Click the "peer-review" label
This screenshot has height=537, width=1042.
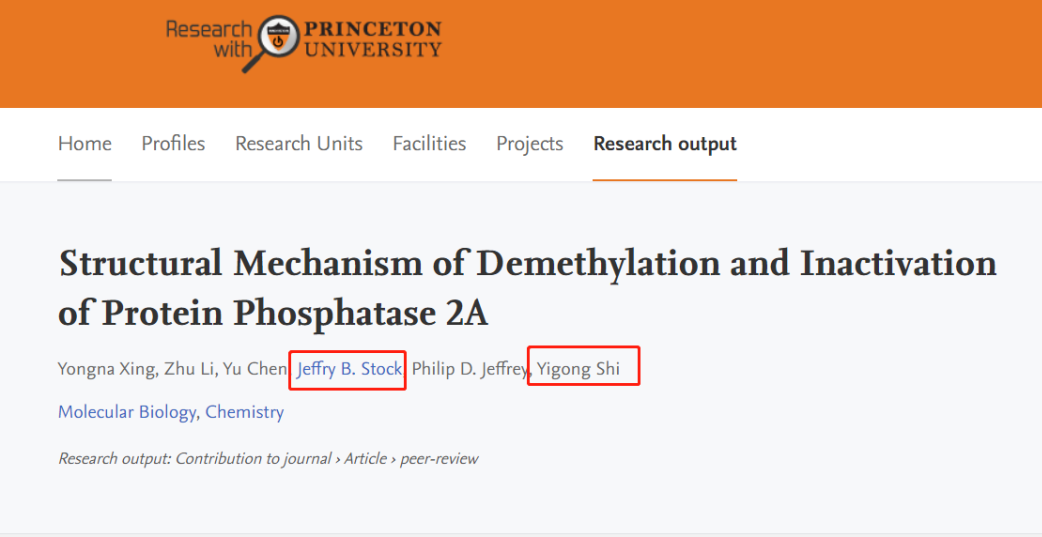tap(439, 459)
